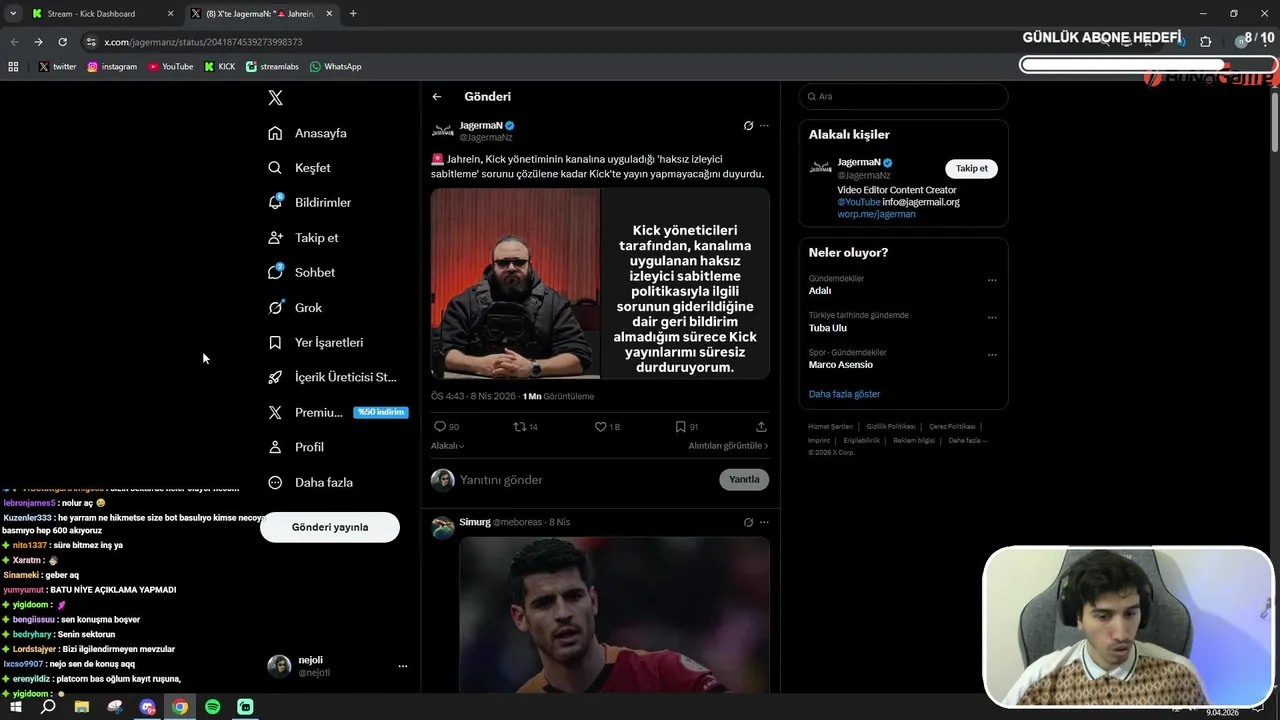The height and width of the screenshot is (720, 1280).
Task: Open Profil page
Action: (296, 447)
